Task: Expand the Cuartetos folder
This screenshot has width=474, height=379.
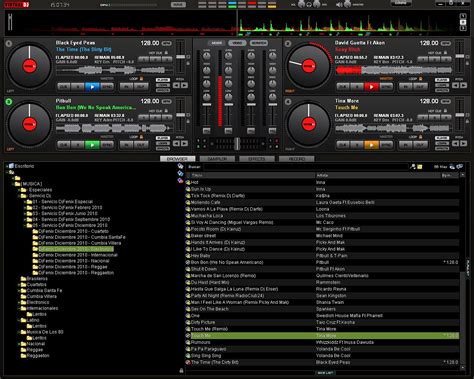Action: coord(19,285)
